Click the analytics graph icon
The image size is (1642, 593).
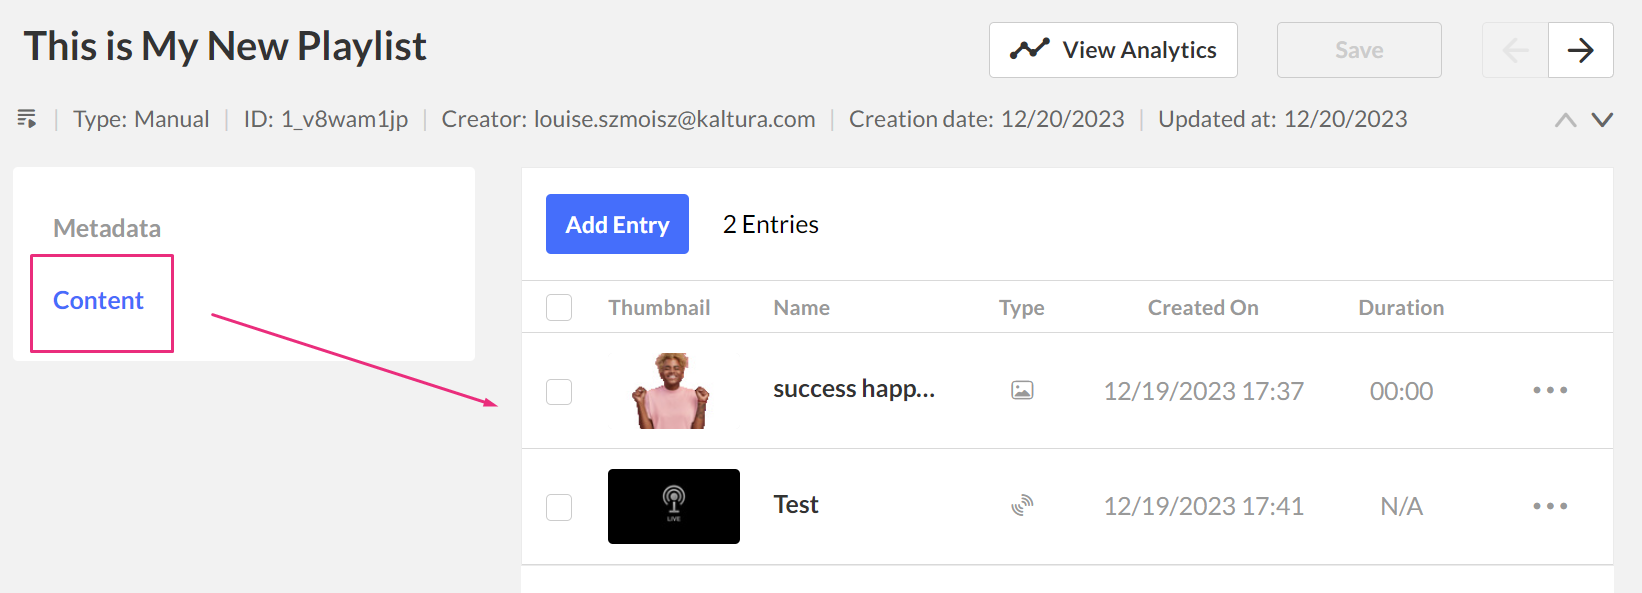[1029, 49]
